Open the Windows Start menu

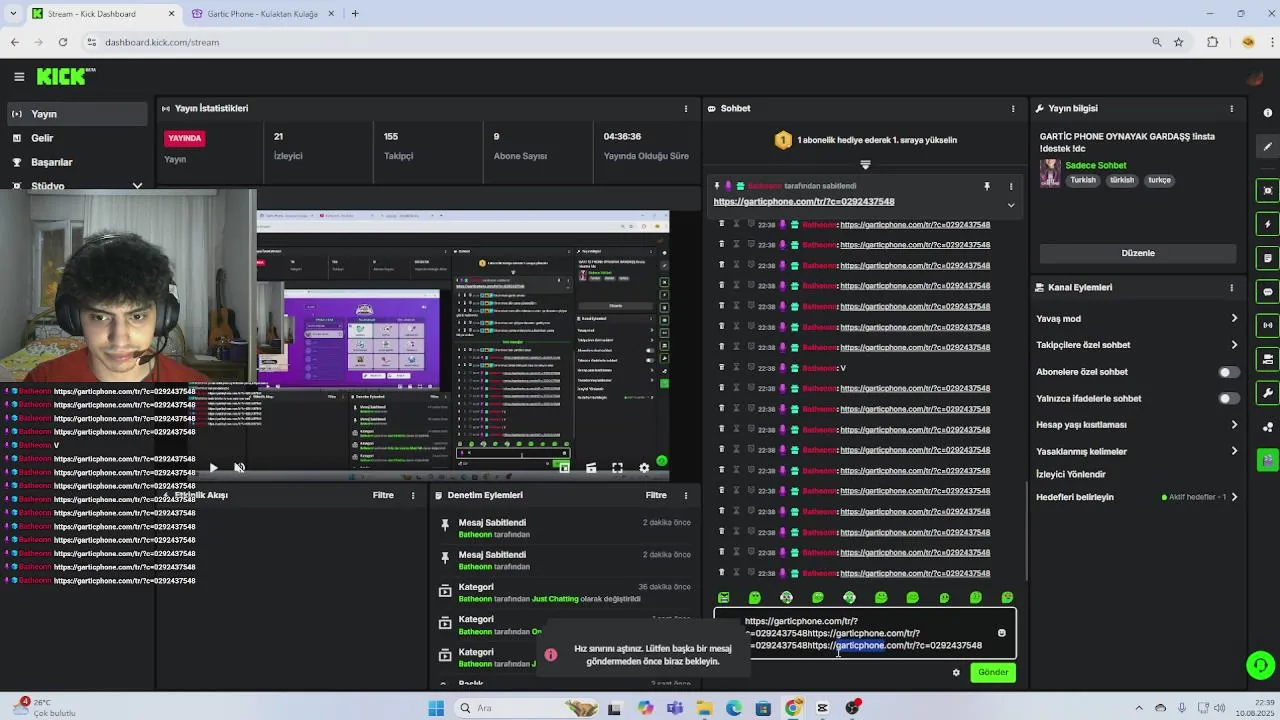tap(436, 708)
